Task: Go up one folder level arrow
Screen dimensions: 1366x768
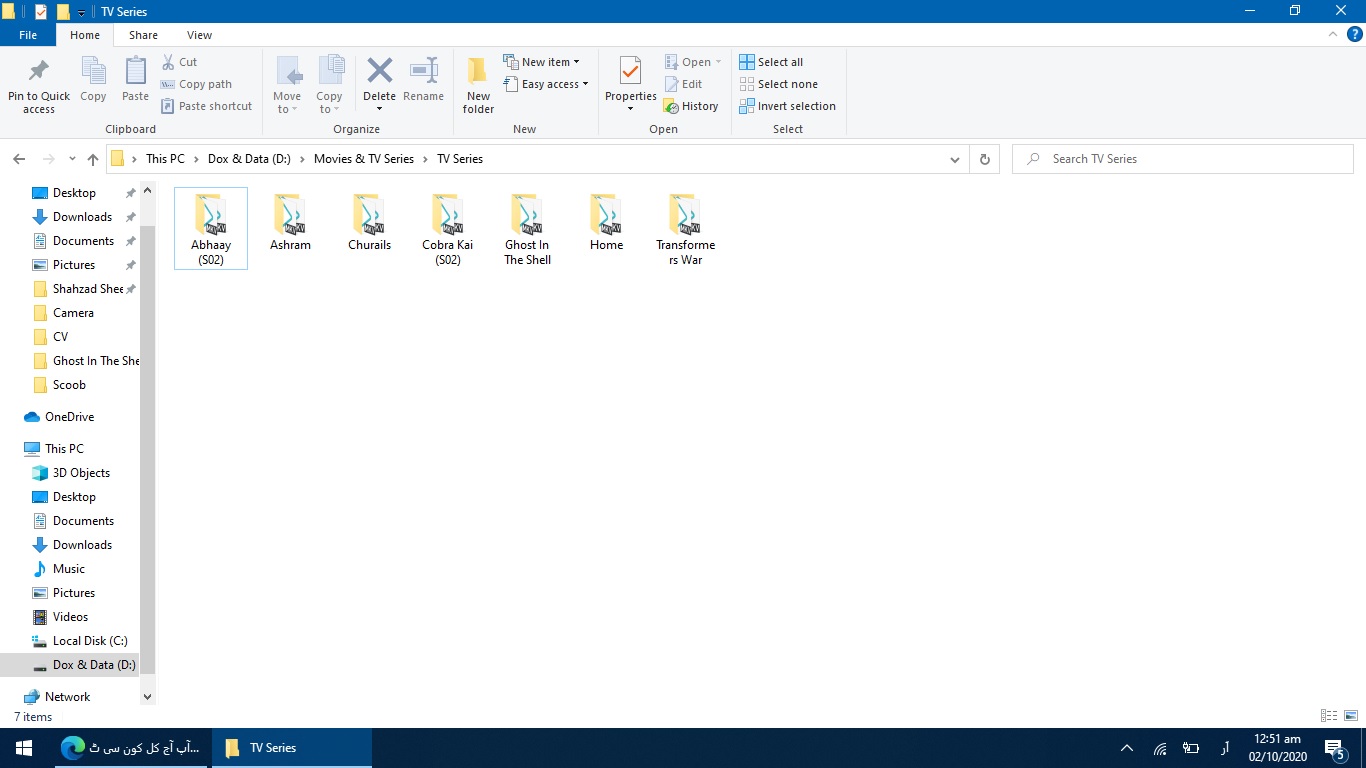Action: pos(93,159)
